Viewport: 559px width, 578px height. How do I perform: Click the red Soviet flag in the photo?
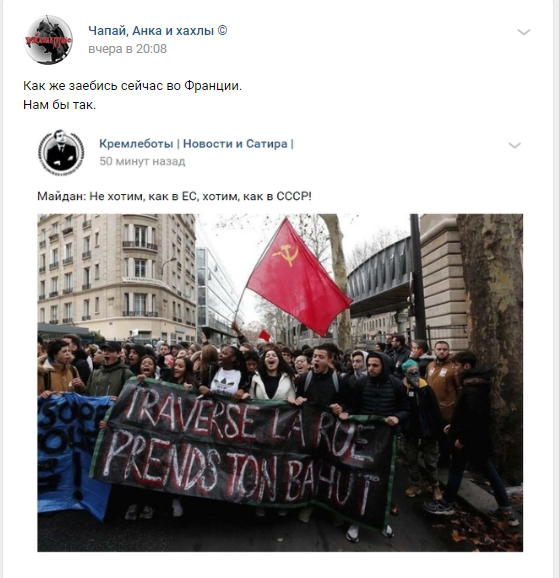[298, 276]
